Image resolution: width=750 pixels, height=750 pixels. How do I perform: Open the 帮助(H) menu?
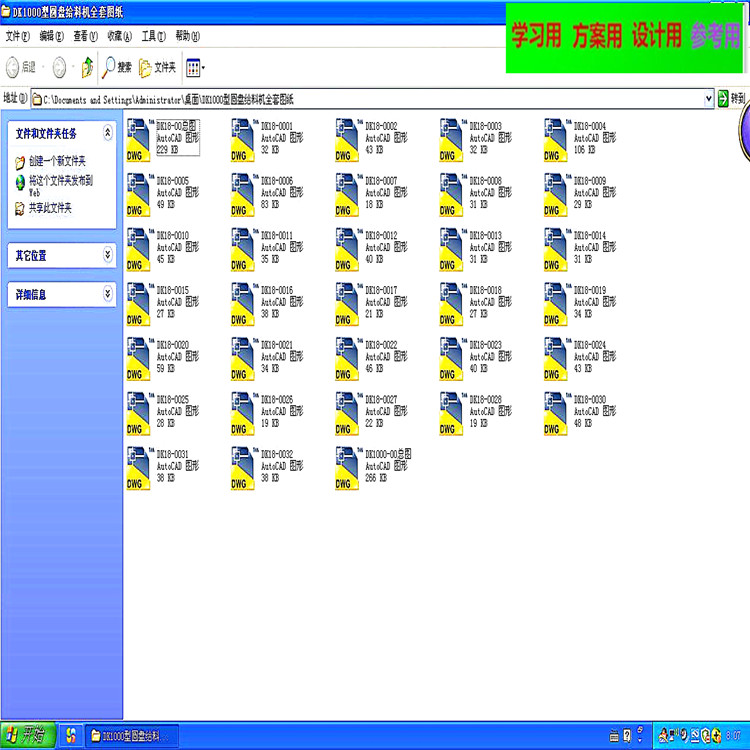click(x=188, y=36)
